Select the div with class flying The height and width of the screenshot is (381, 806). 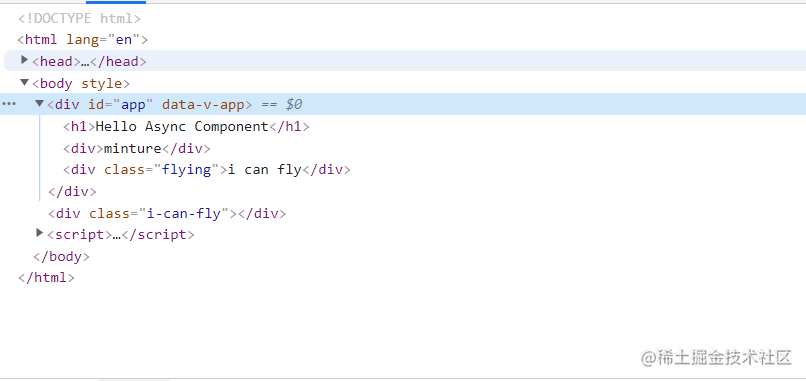click(207, 170)
